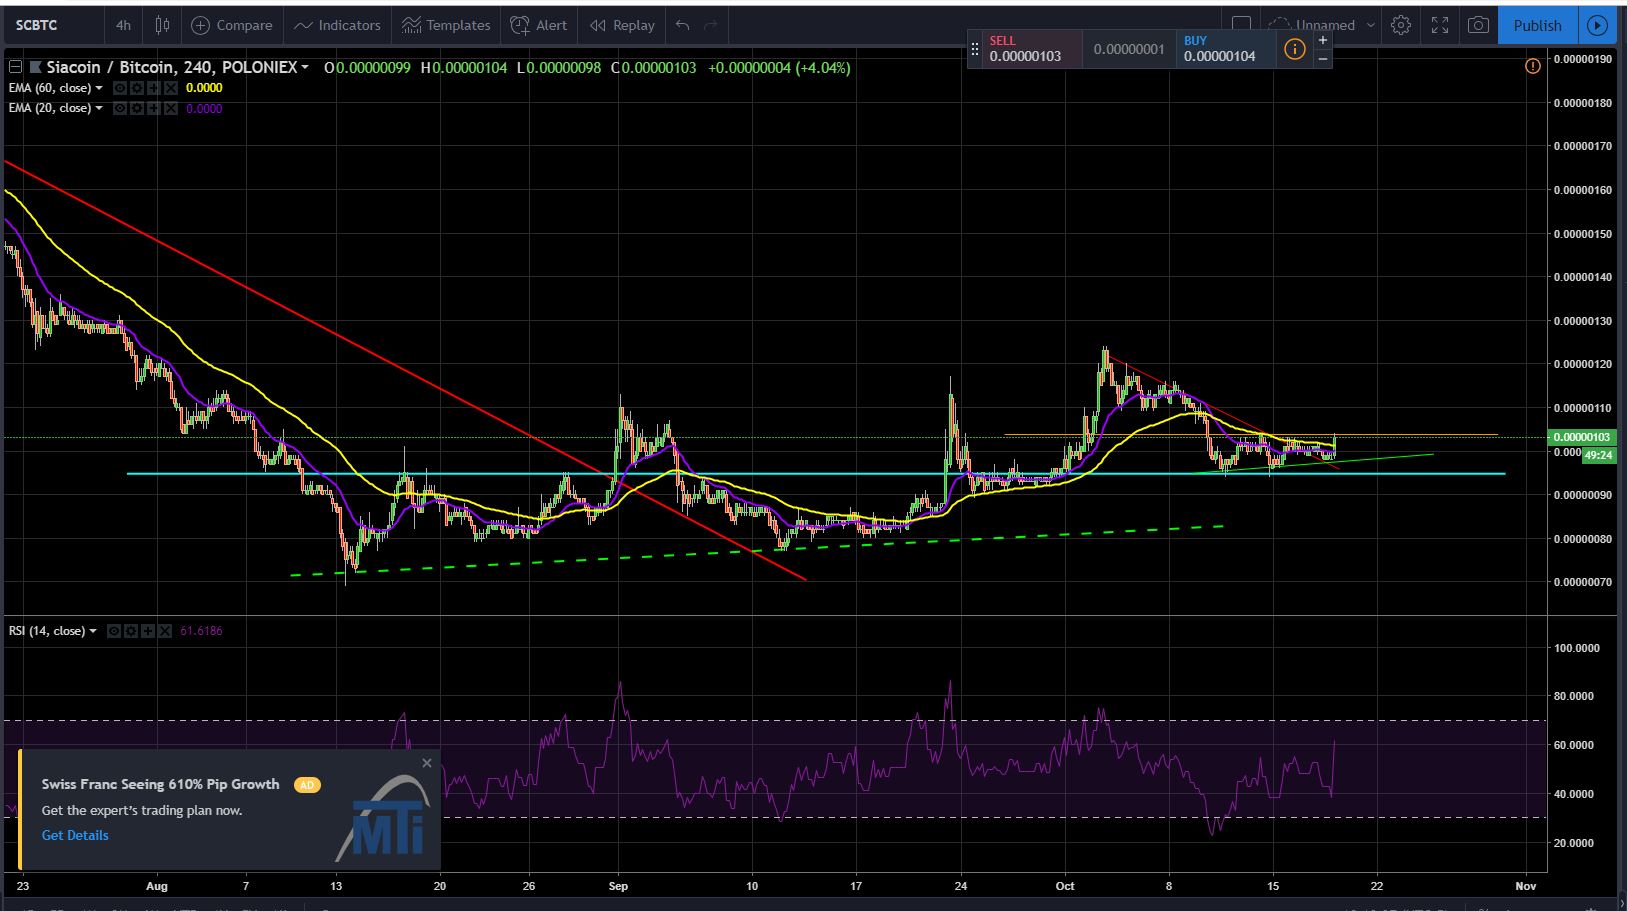Click the RSI plus icon
The width and height of the screenshot is (1627, 911).
(148, 631)
